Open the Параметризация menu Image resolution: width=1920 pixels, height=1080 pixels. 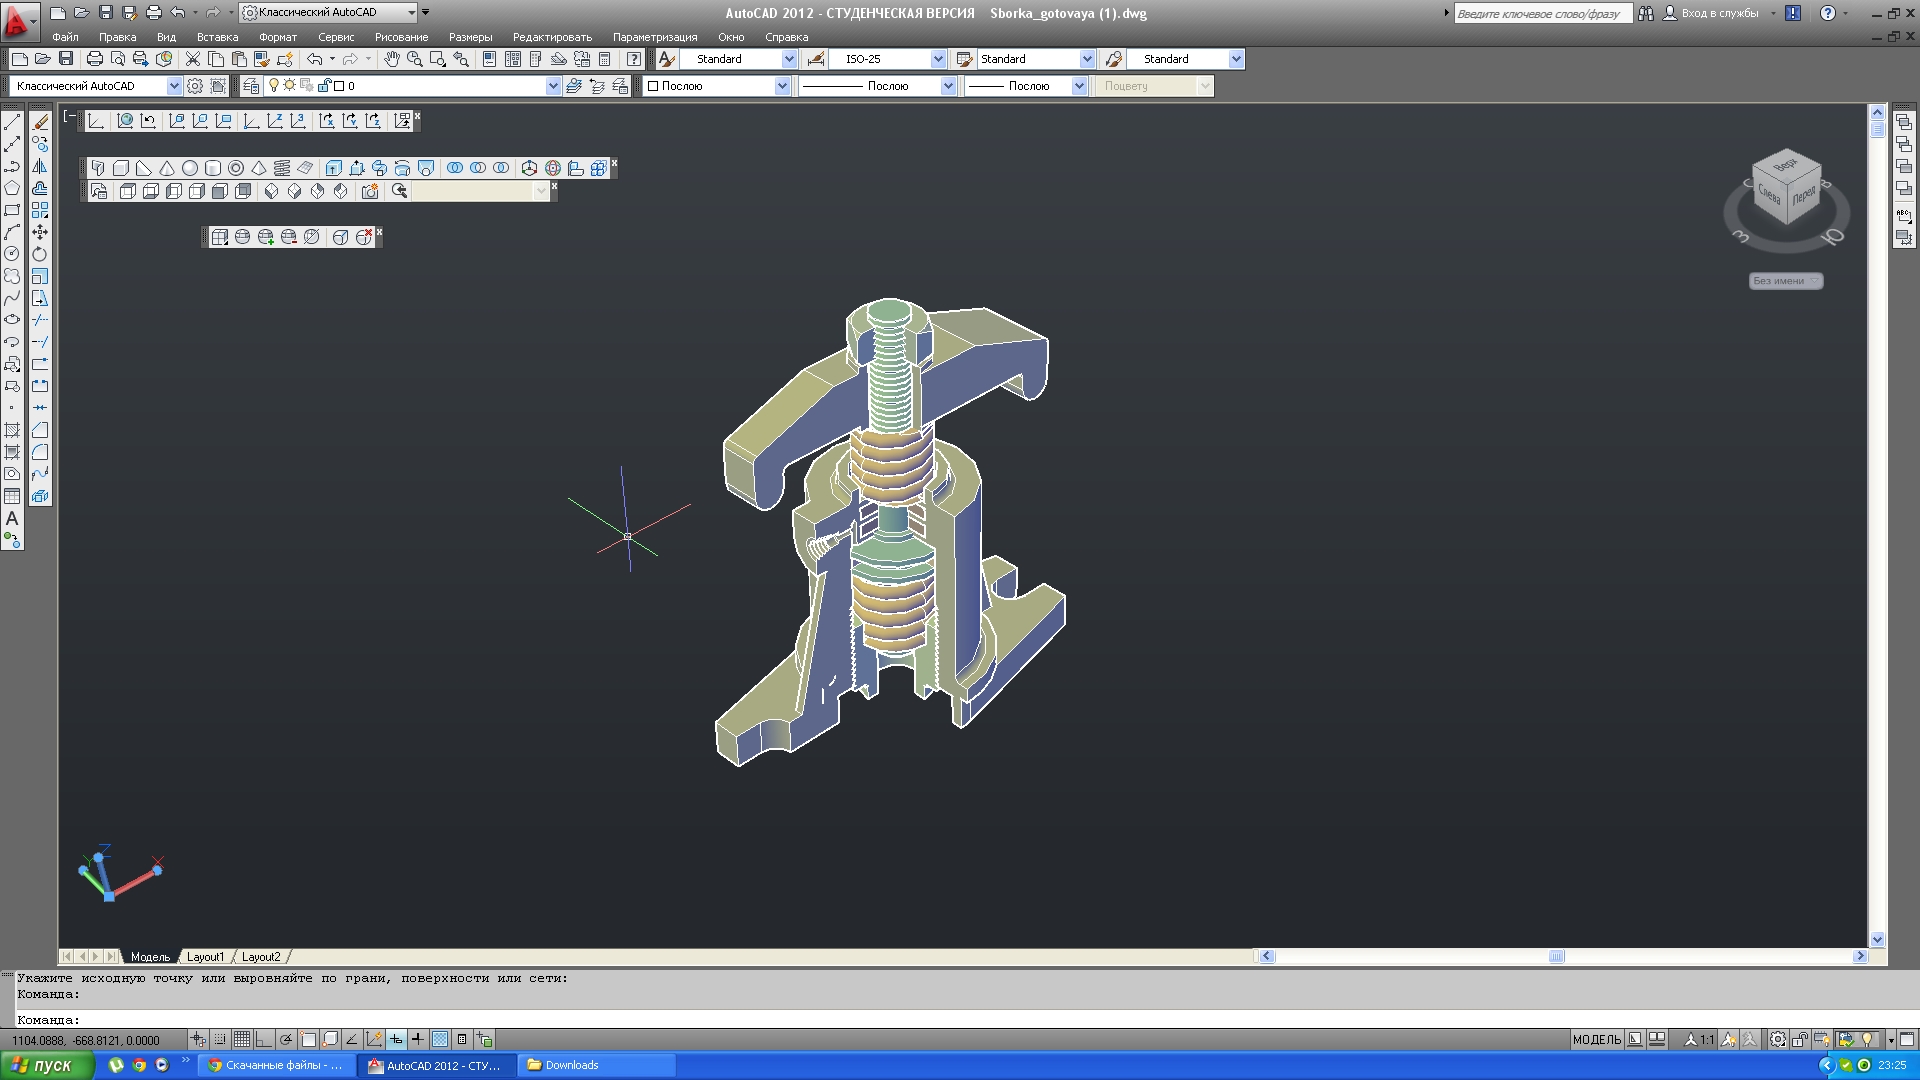[x=655, y=37]
